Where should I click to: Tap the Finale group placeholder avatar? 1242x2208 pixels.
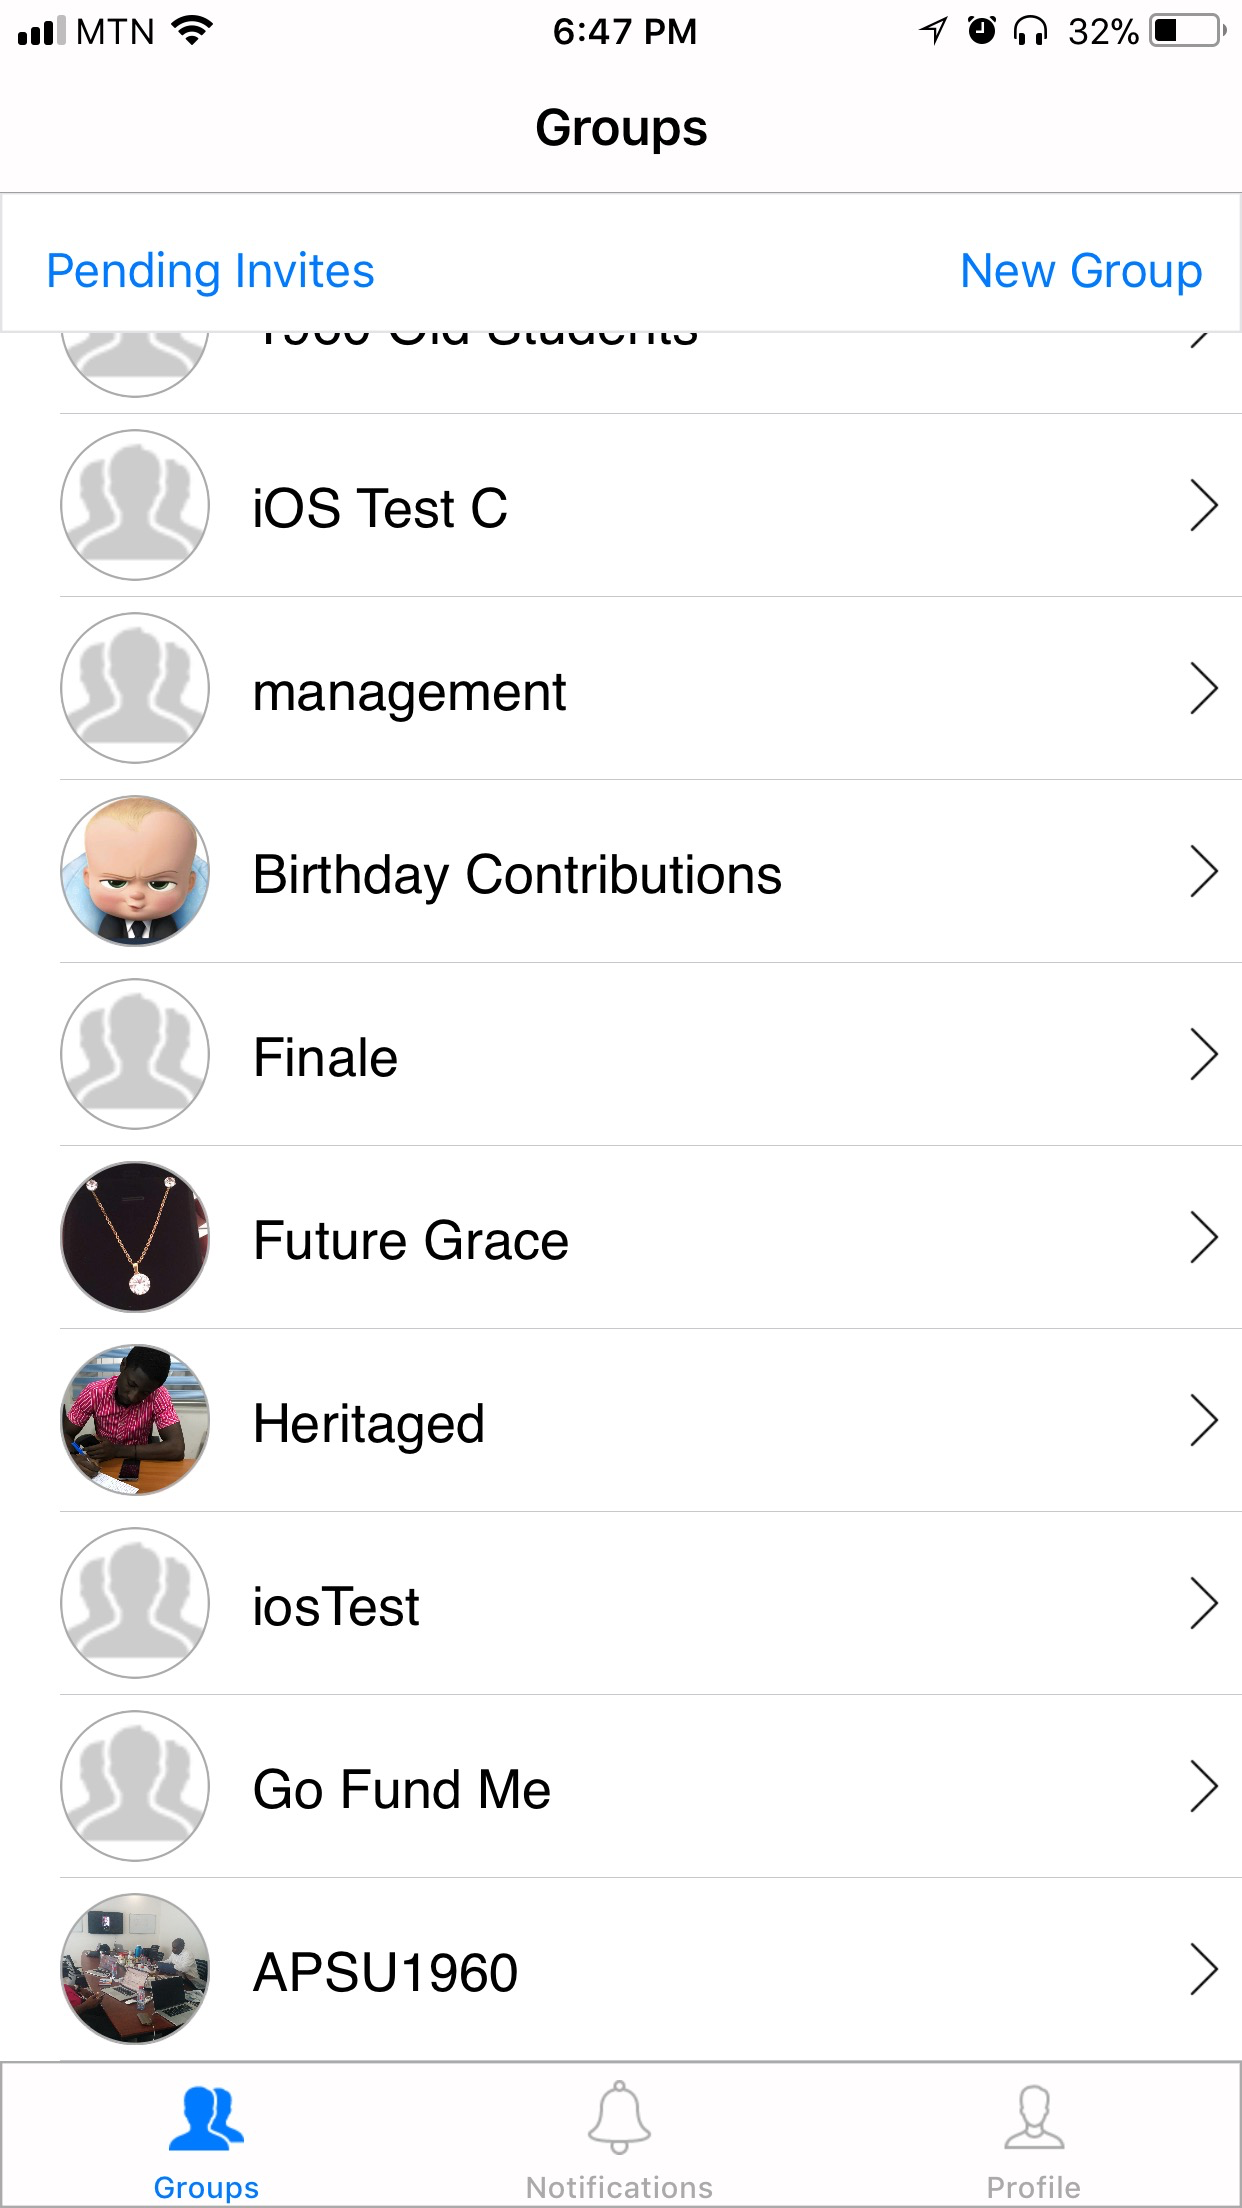tap(135, 1054)
